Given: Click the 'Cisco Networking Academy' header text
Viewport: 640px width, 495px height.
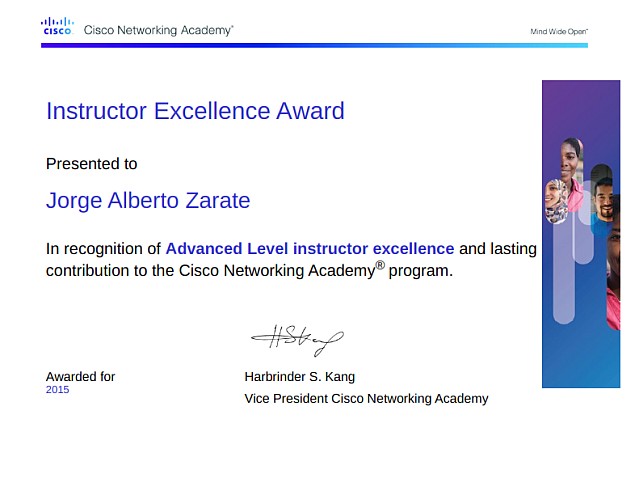Looking at the screenshot, I should tap(158, 30).
